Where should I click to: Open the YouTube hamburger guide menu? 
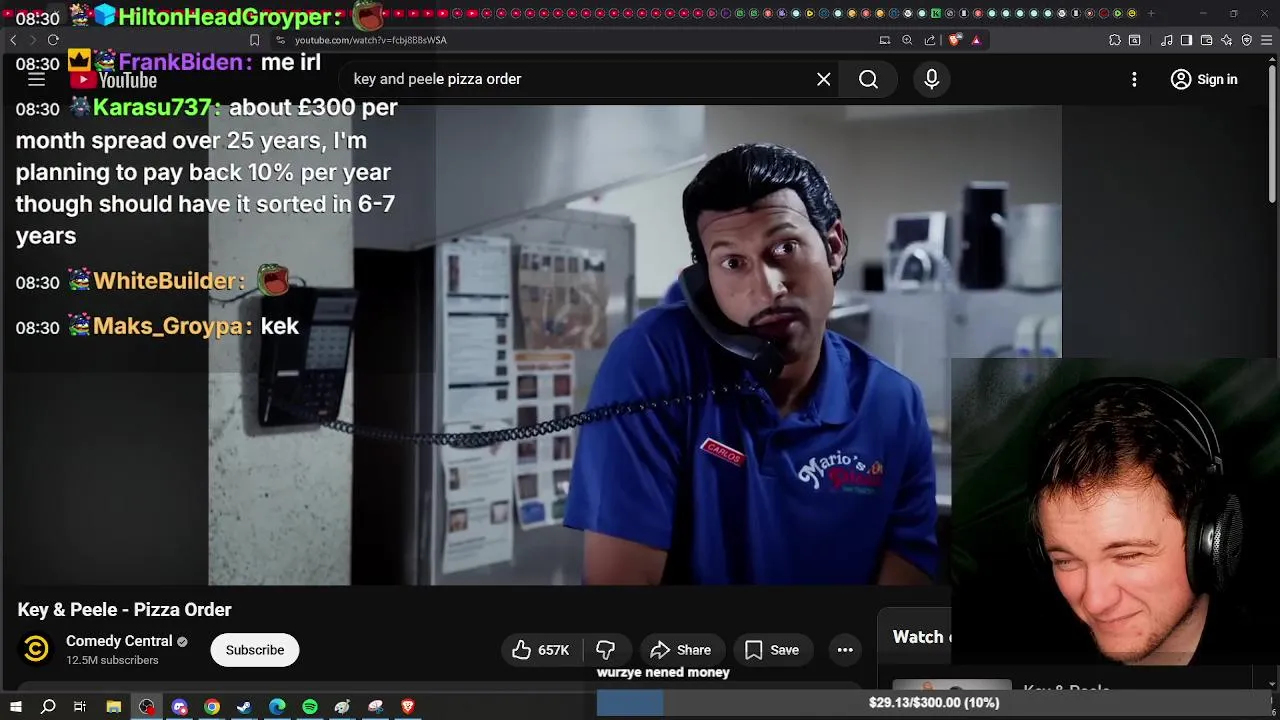[x=36, y=79]
